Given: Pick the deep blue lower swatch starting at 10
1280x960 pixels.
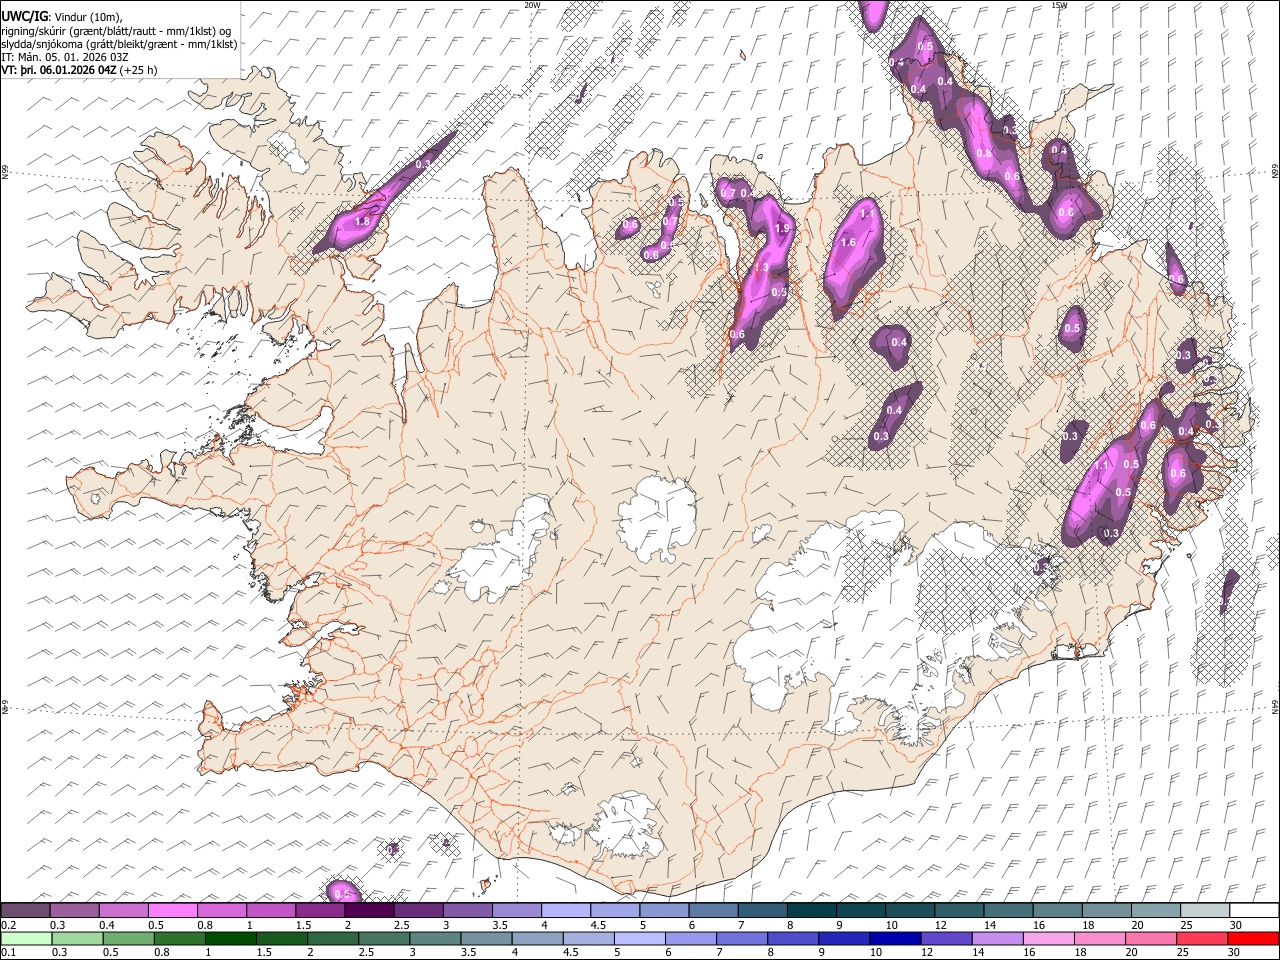Looking at the screenshot, I should point(894,939).
